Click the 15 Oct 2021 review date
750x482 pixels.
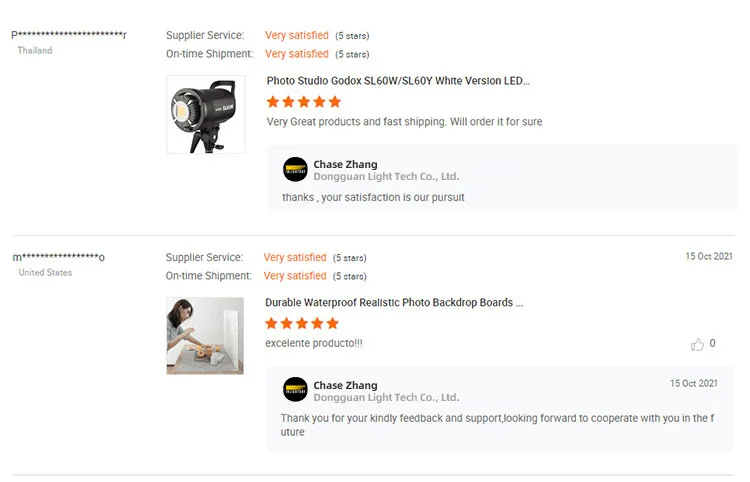[709, 256]
